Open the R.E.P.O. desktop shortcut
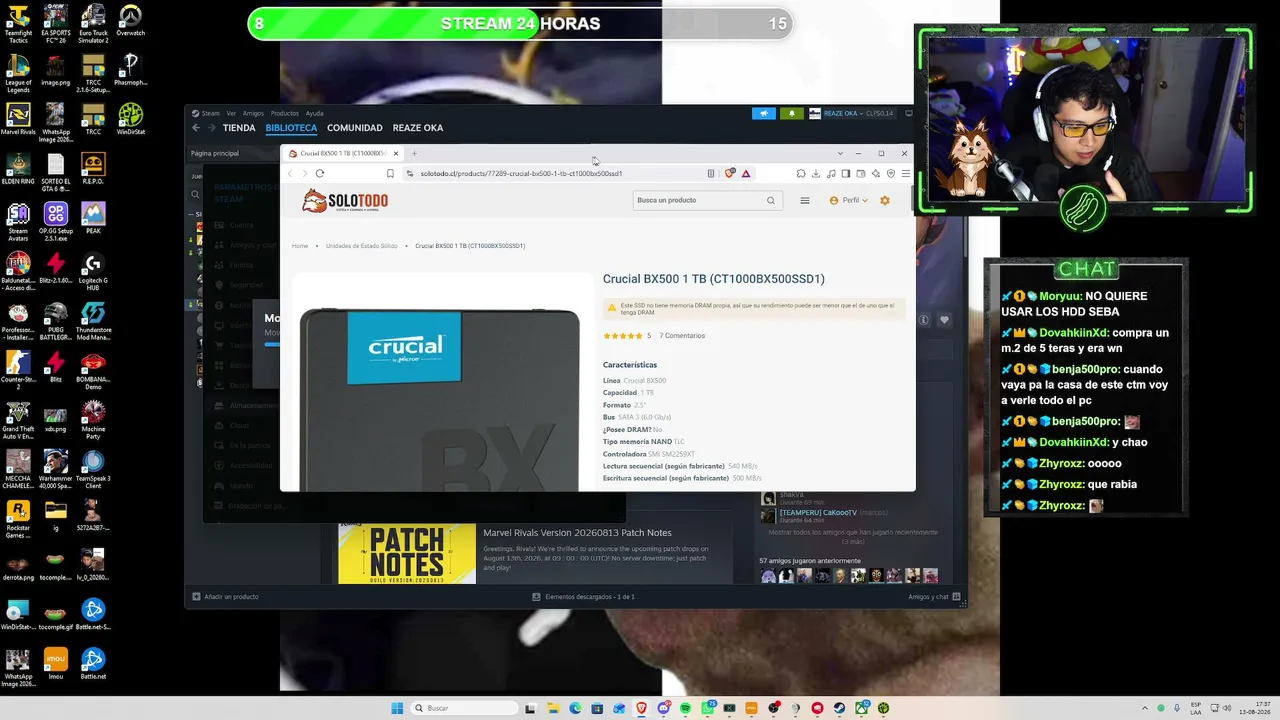The width and height of the screenshot is (1280, 720). [x=93, y=170]
